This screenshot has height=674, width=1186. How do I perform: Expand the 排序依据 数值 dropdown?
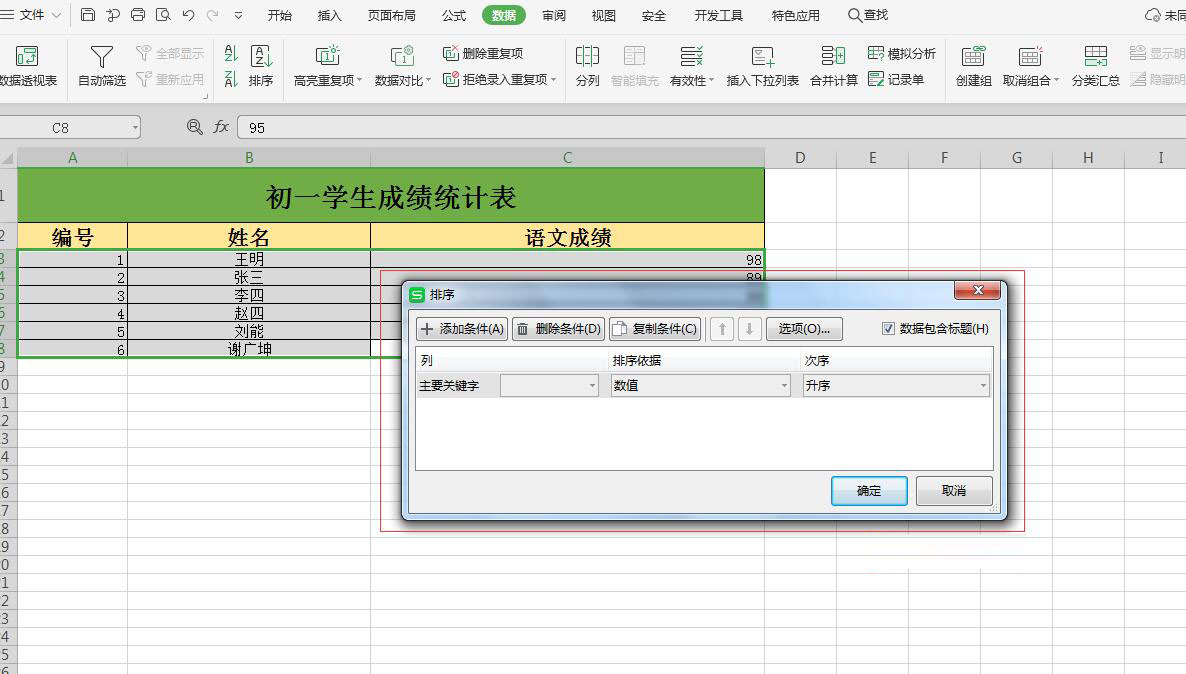[700, 386]
